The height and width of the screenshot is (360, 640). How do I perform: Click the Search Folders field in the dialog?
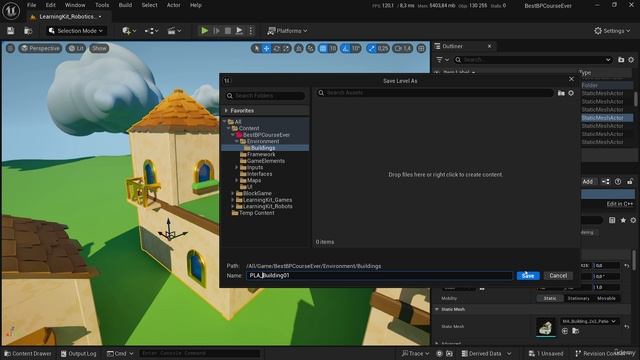[265, 96]
